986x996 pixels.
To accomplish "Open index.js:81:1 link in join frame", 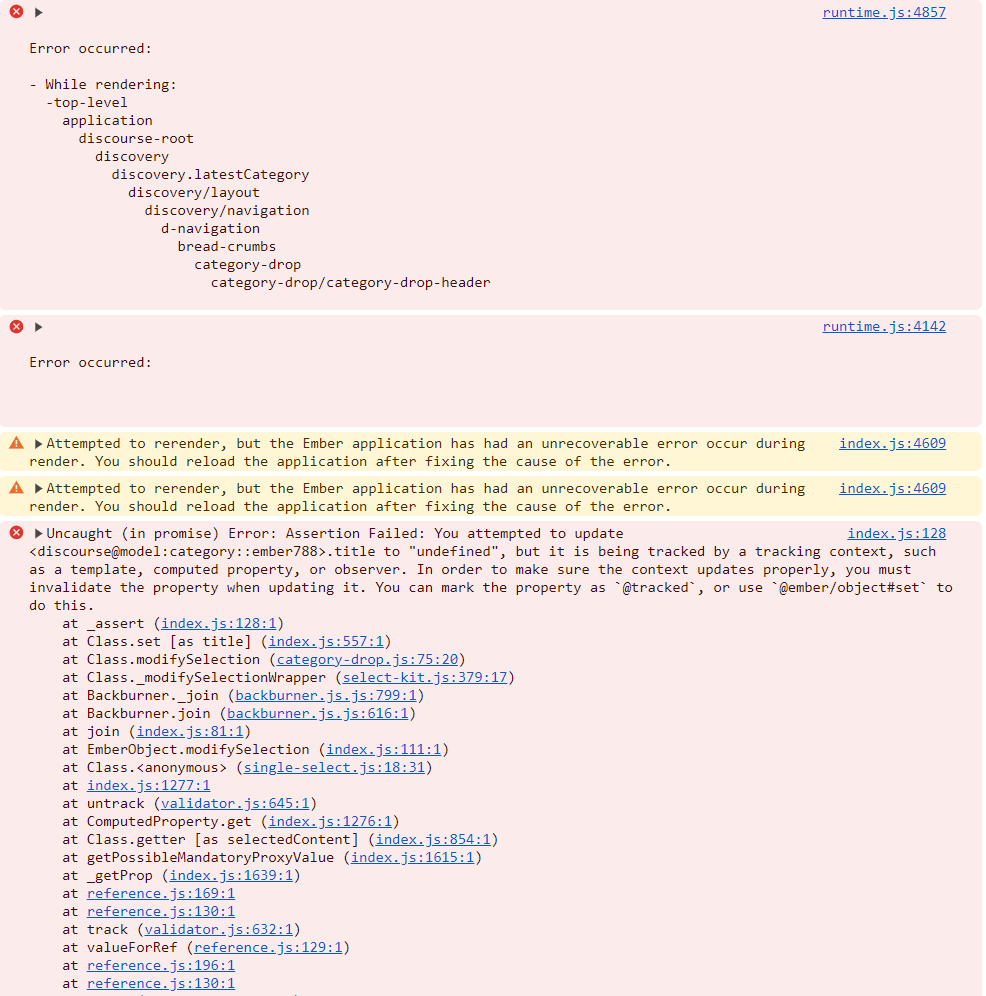I will (x=190, y=732).
